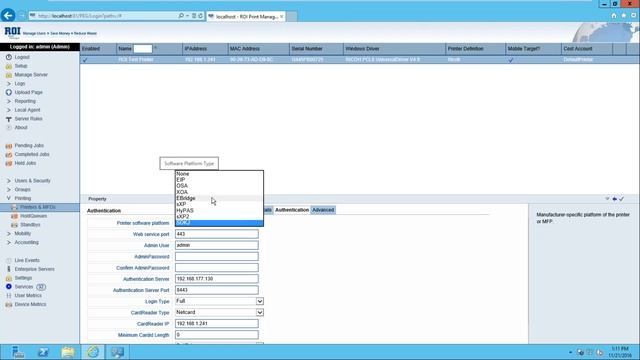This screenshot has height=360, width=640.
Task: Click the Web service port field
Action: coord(217,234)
